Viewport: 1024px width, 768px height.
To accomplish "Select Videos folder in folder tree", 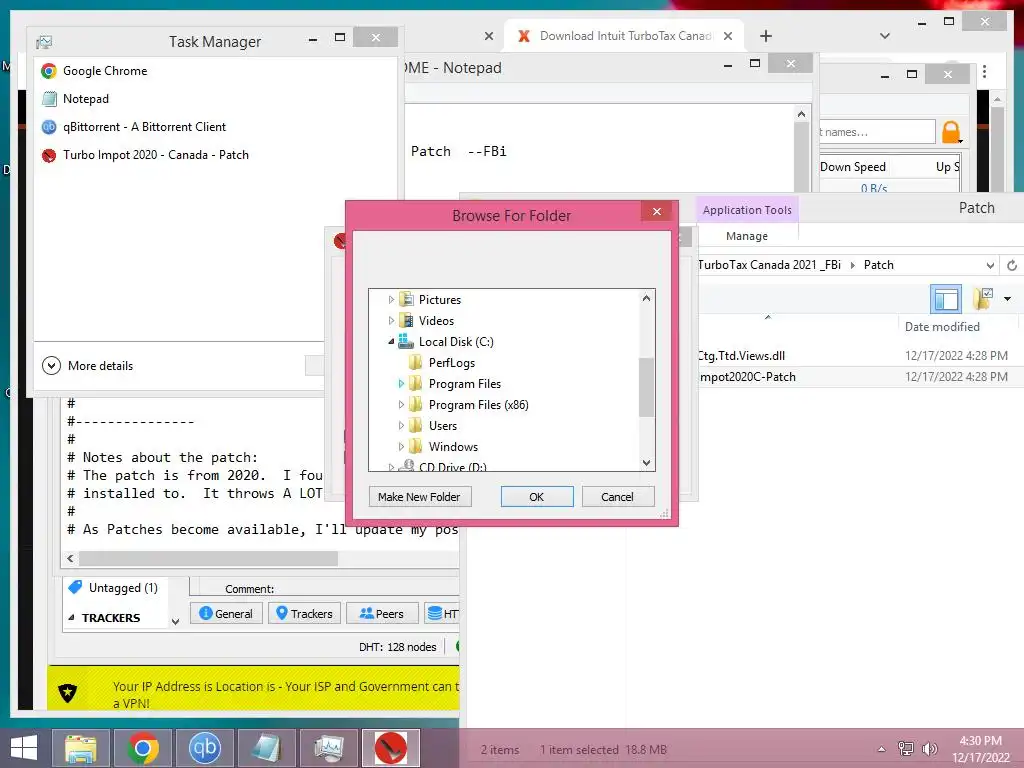I will click(x=436, y=321).
